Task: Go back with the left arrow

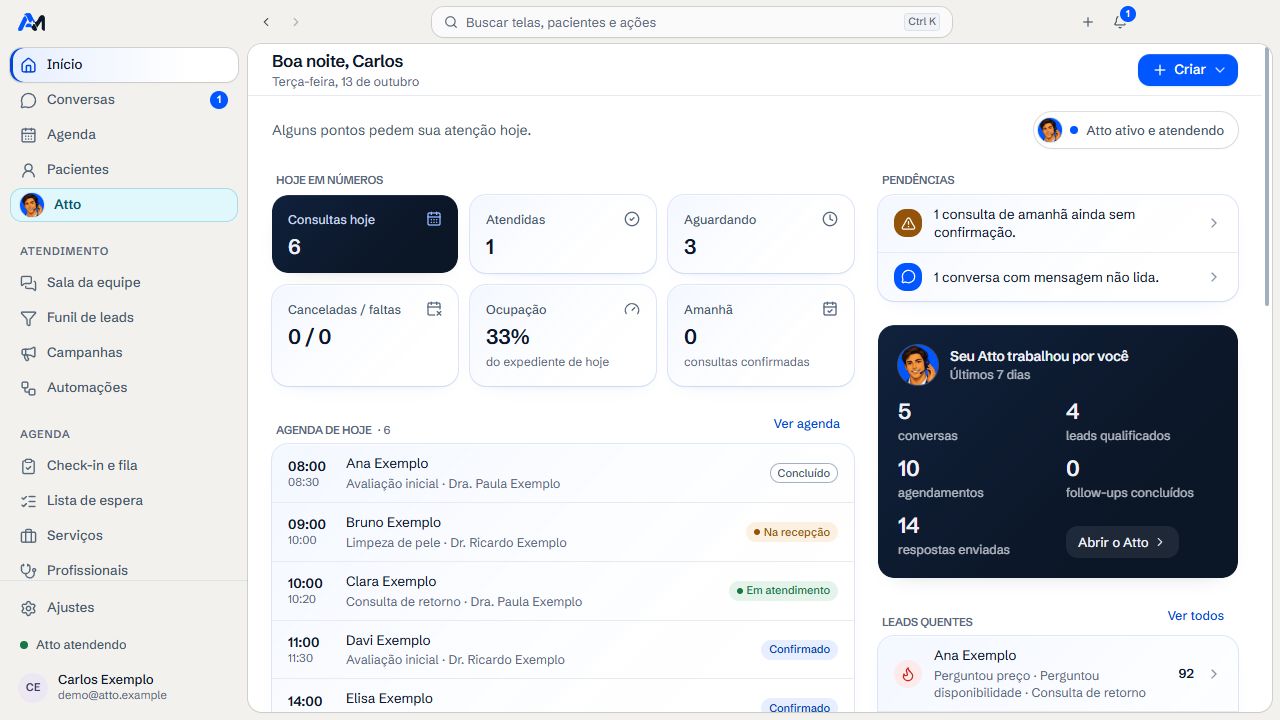Action: pos(266,22)
